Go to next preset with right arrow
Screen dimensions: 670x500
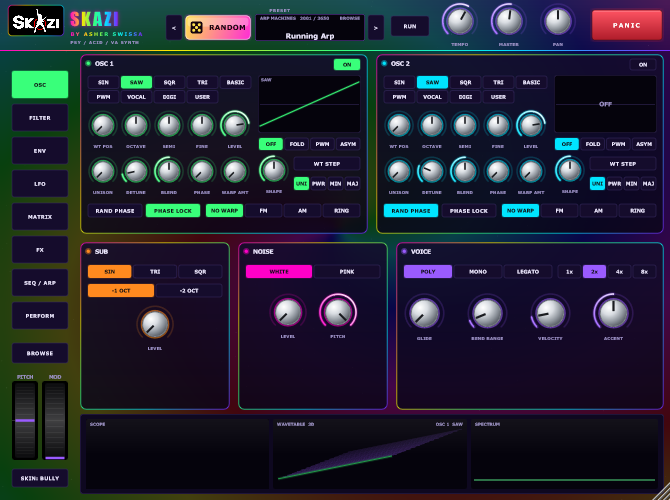(376, 28)
